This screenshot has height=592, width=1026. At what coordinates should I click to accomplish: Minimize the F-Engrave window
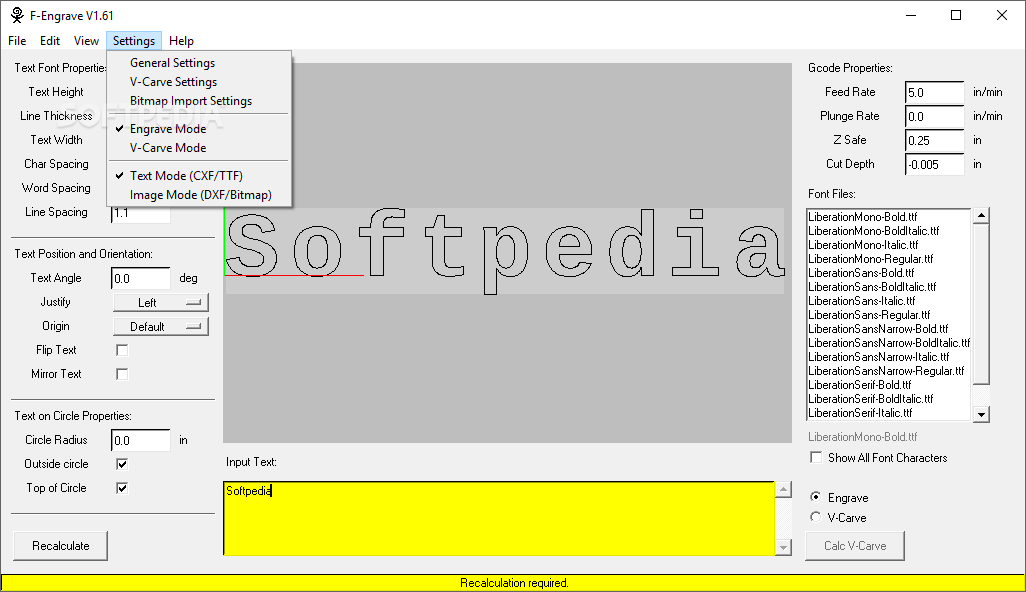911,15
